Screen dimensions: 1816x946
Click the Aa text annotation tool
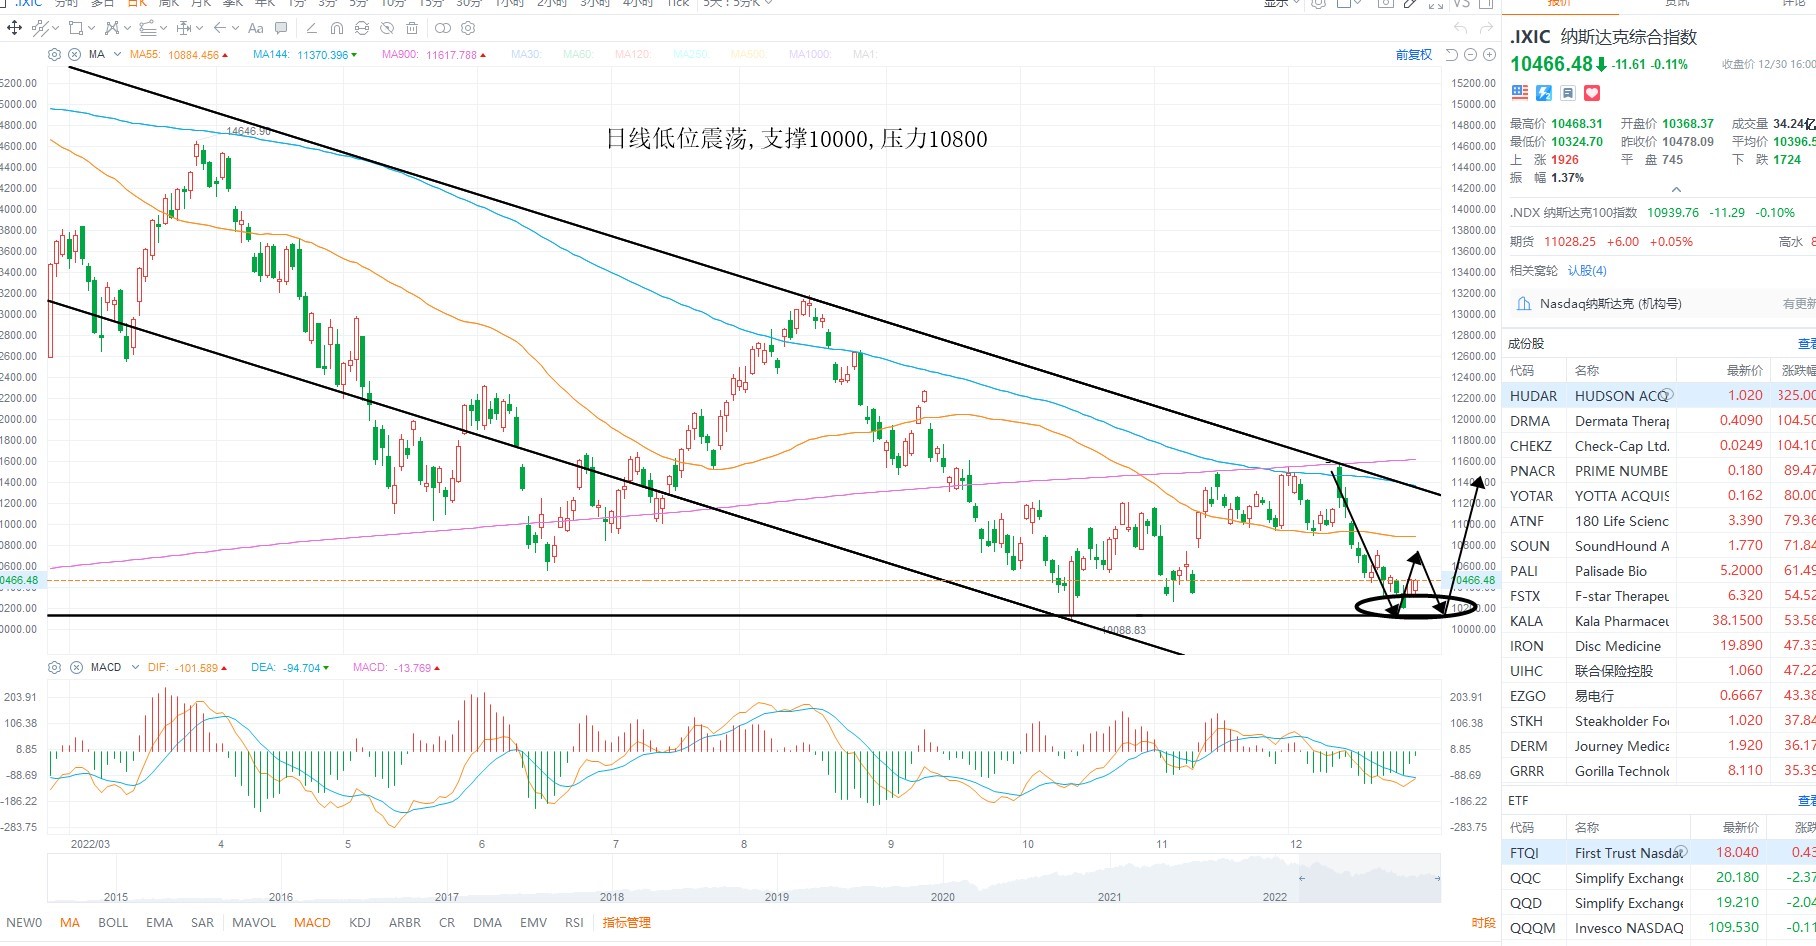[x=256, y=28]
